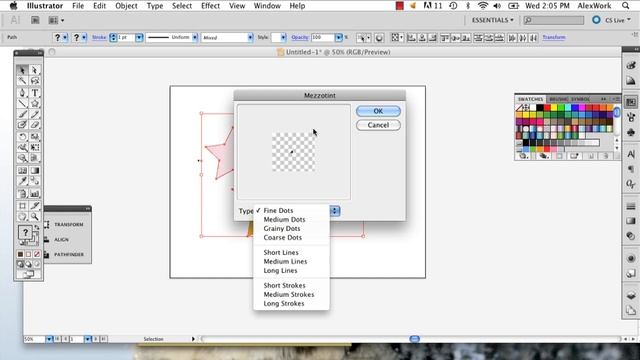Keep Fine Dots selected in Type list
Screen dimensions: 640x360
click(x=278, y=211)
